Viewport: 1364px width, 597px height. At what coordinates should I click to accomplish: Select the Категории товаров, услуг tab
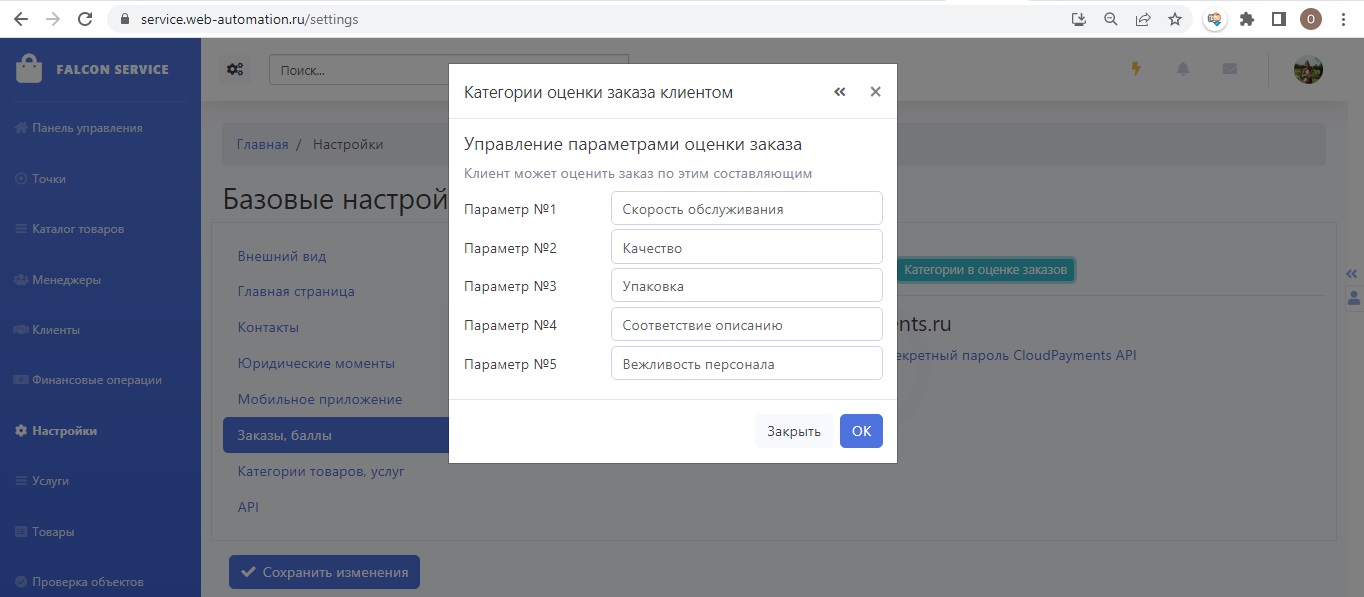coord(321,471)
